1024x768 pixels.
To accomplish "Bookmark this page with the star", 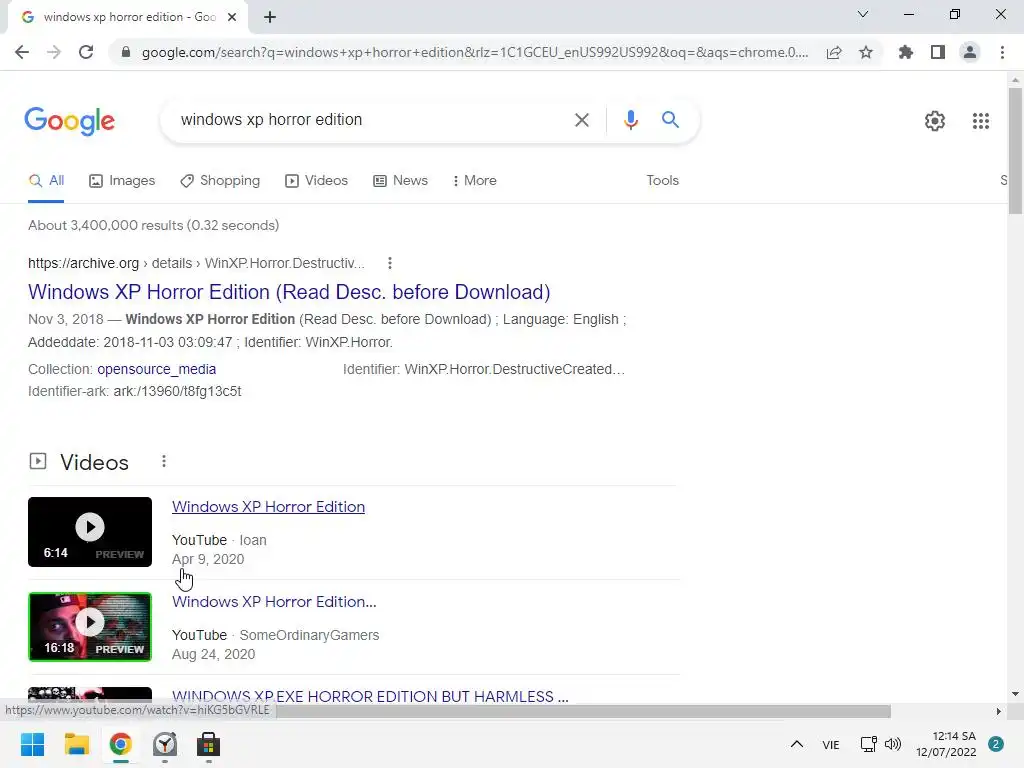I will [x=866, y=52].
